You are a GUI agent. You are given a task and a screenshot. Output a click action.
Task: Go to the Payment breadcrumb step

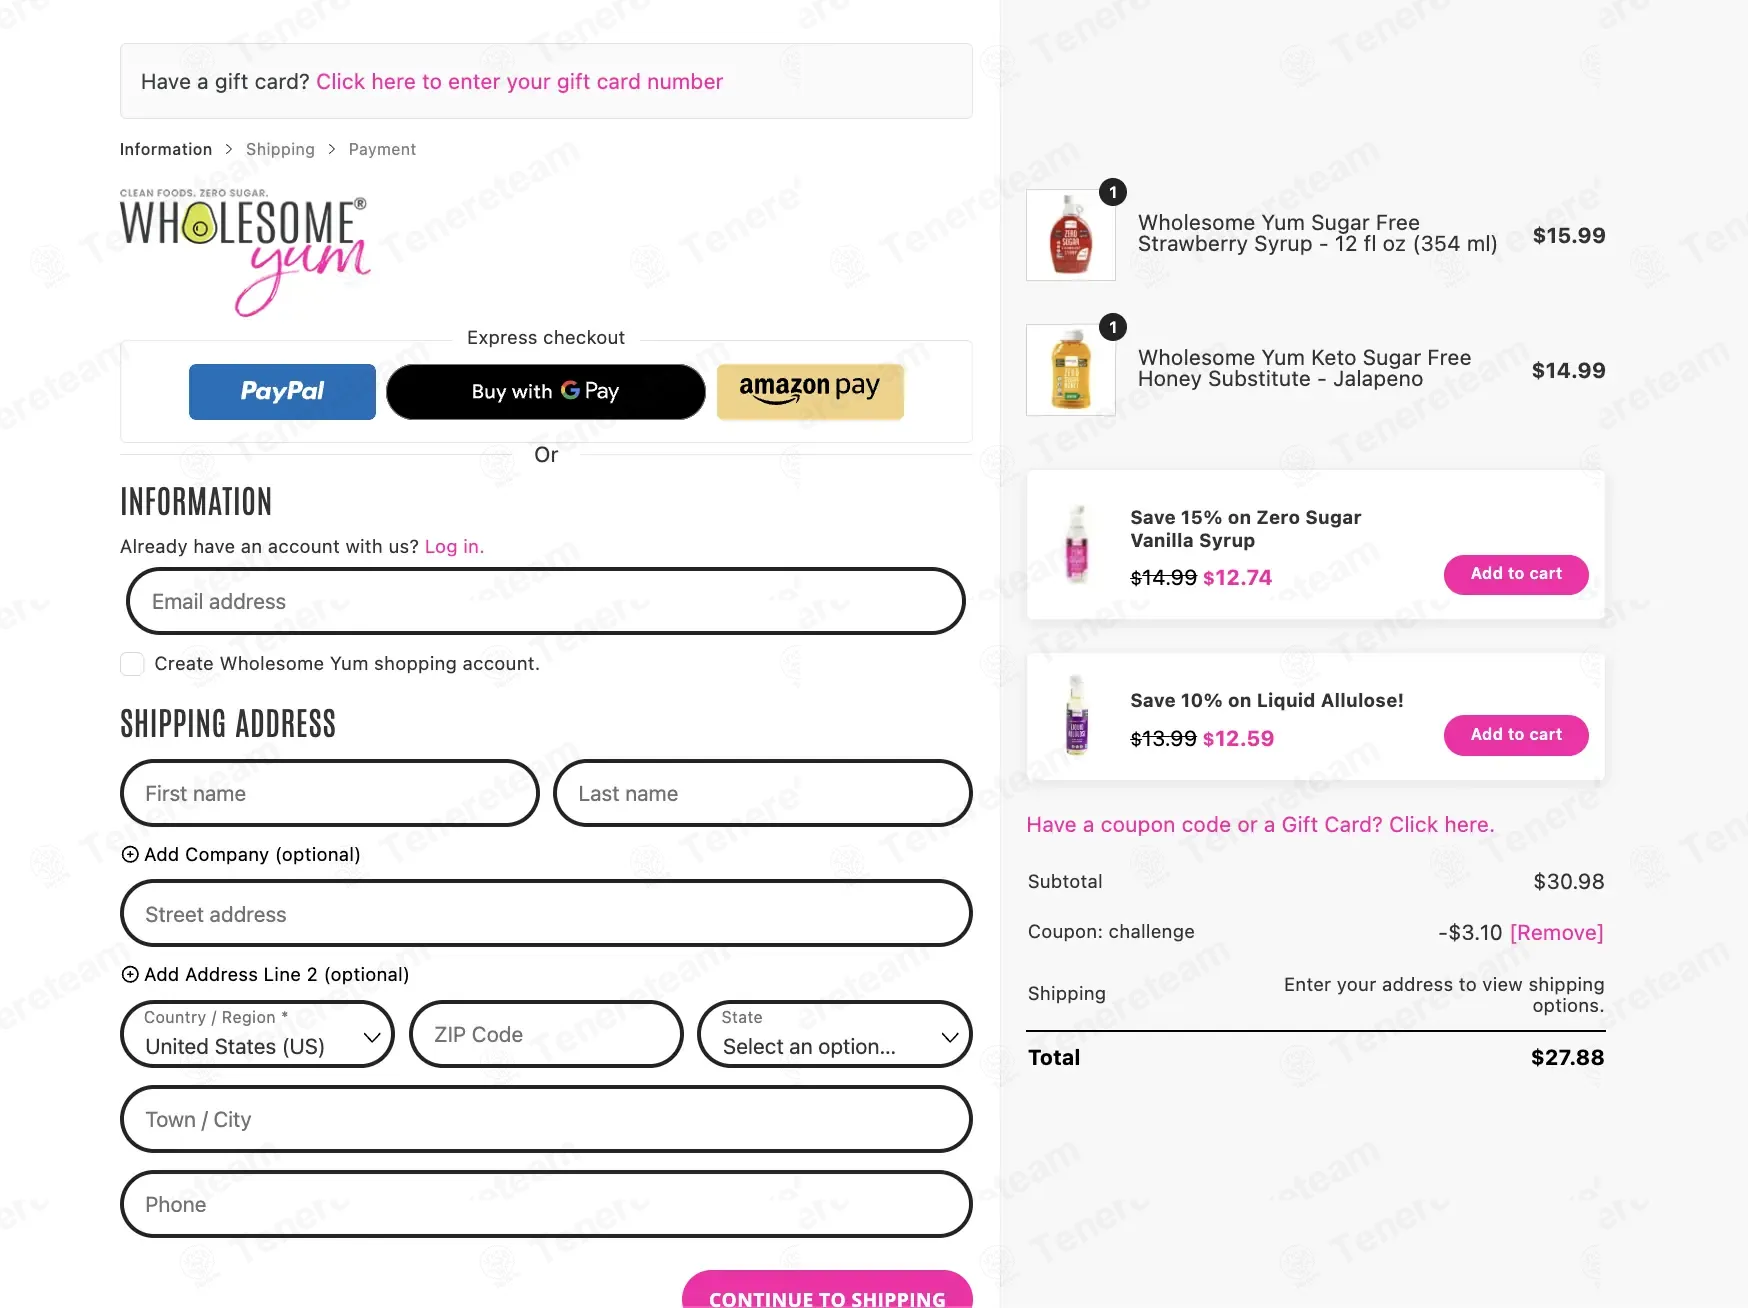pyautogui.click(x=382, y=149)
